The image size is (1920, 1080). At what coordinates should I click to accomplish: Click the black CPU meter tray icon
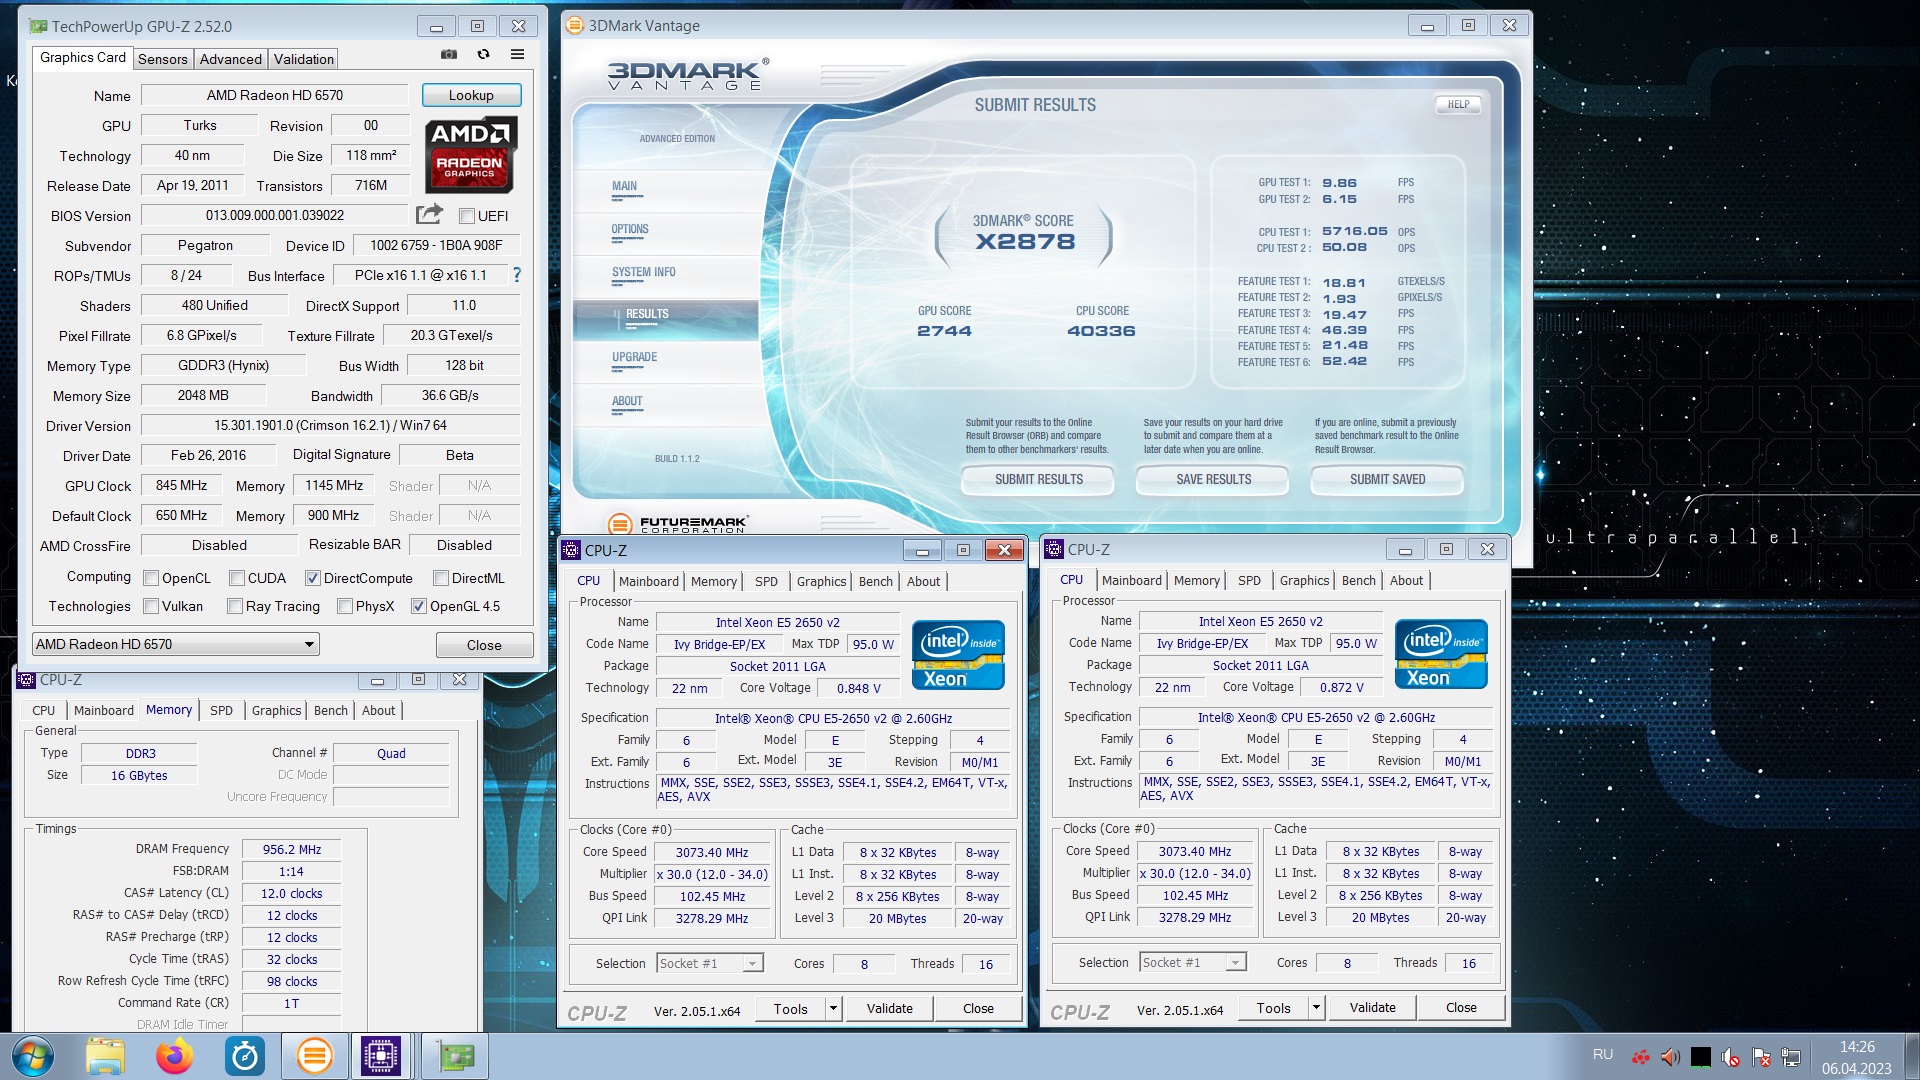(1701, 1057)
